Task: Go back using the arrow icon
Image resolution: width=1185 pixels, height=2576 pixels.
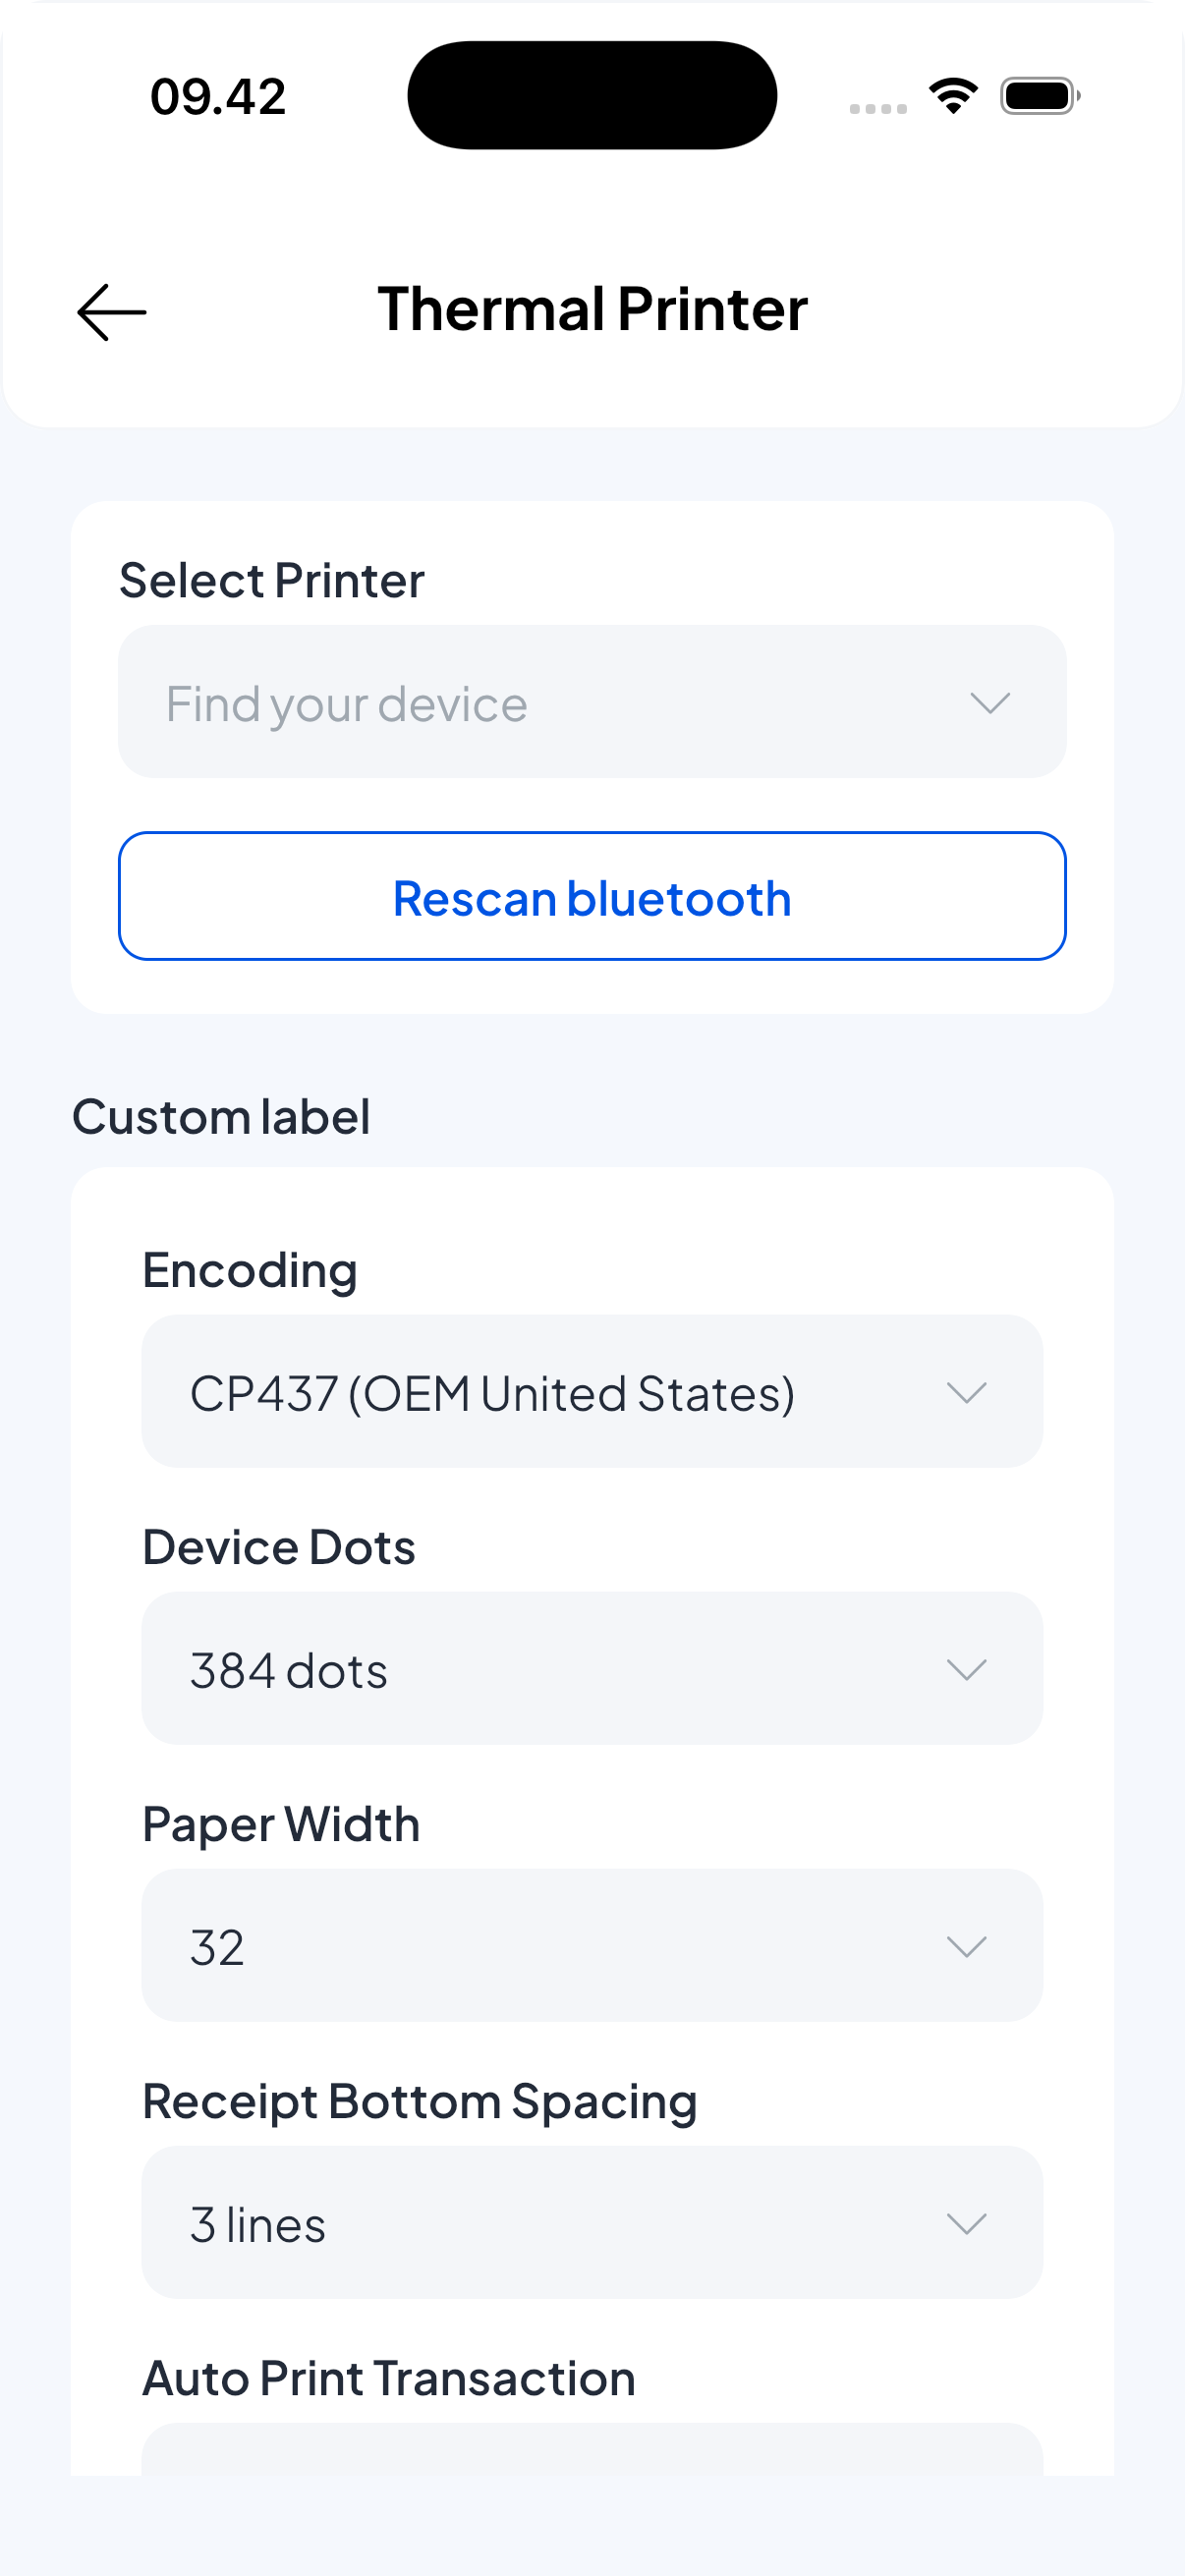Action: click(111, 312)
